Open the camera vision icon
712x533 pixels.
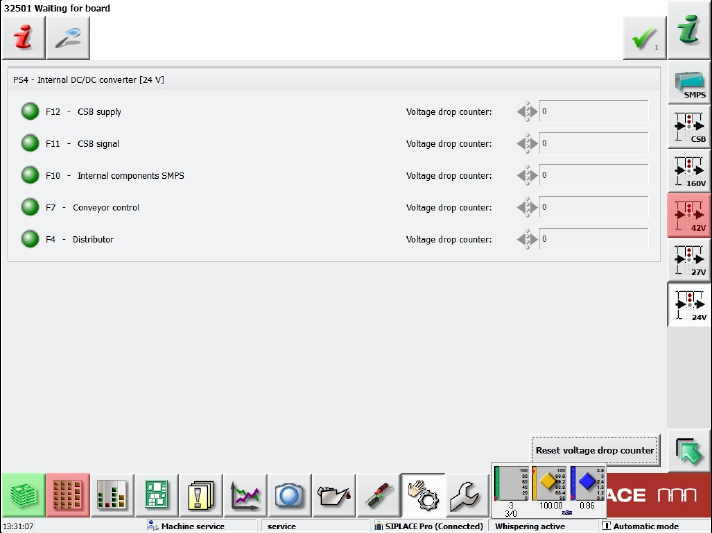click(x=290, y=495)
